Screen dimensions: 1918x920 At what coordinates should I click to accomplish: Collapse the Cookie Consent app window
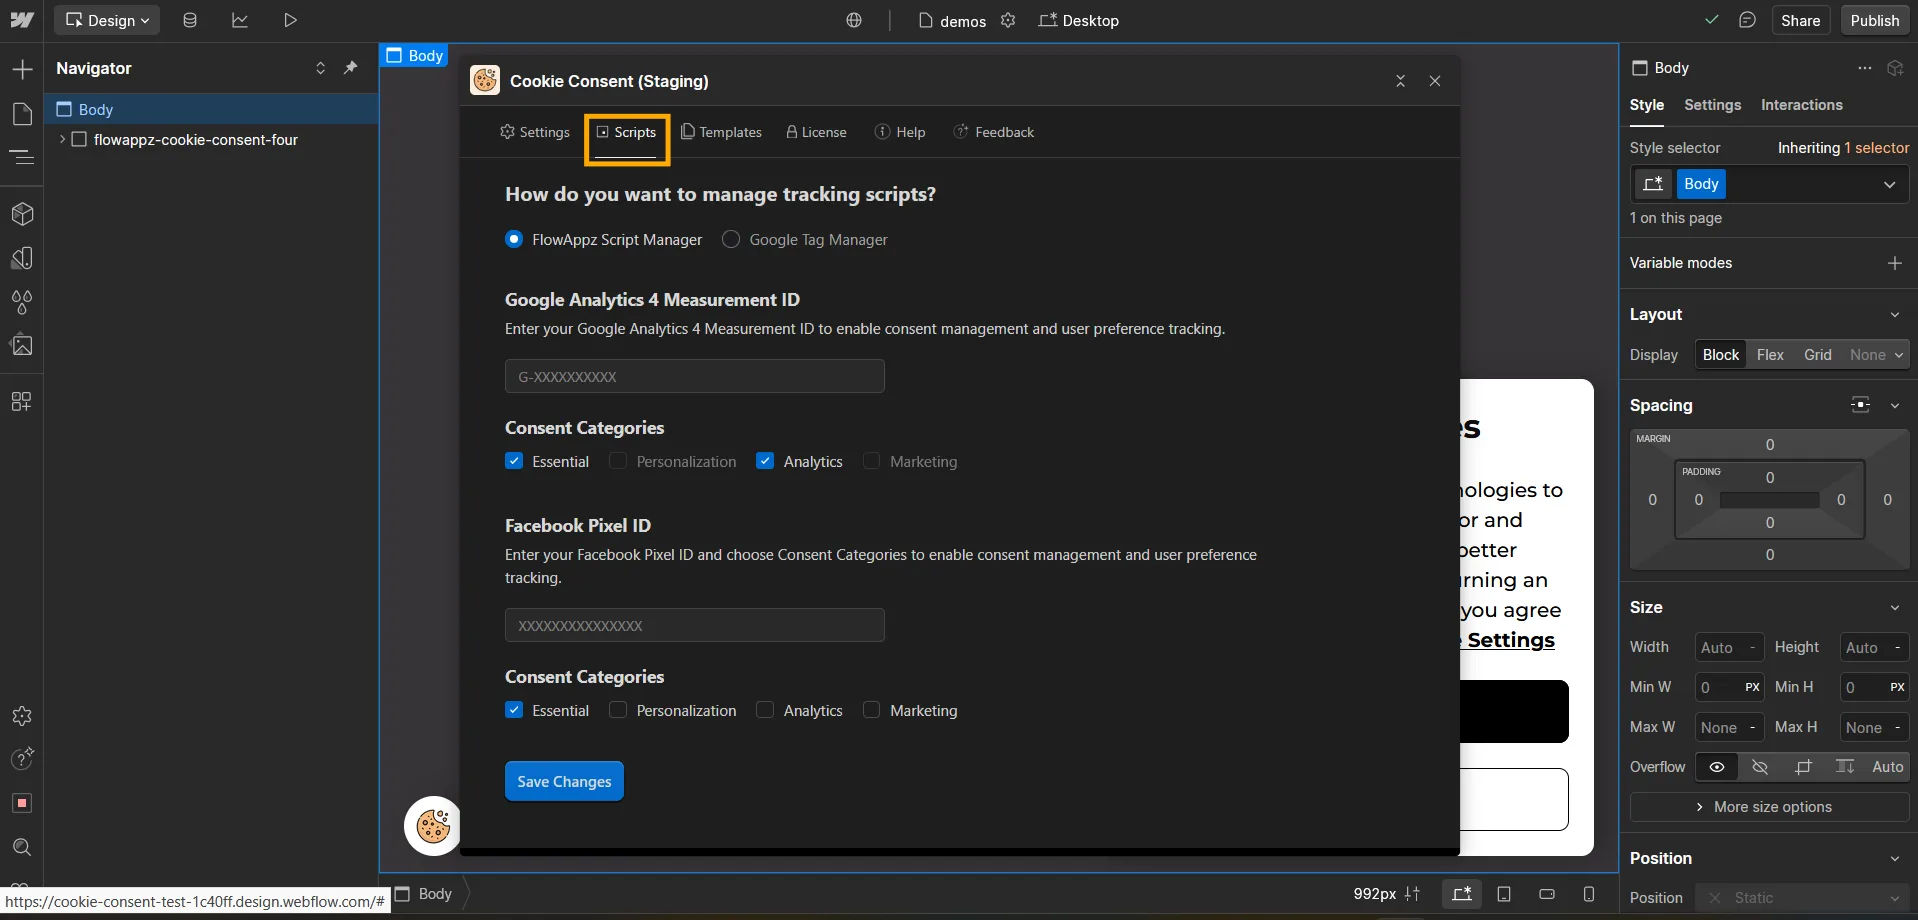click(x=1400, y=81)
